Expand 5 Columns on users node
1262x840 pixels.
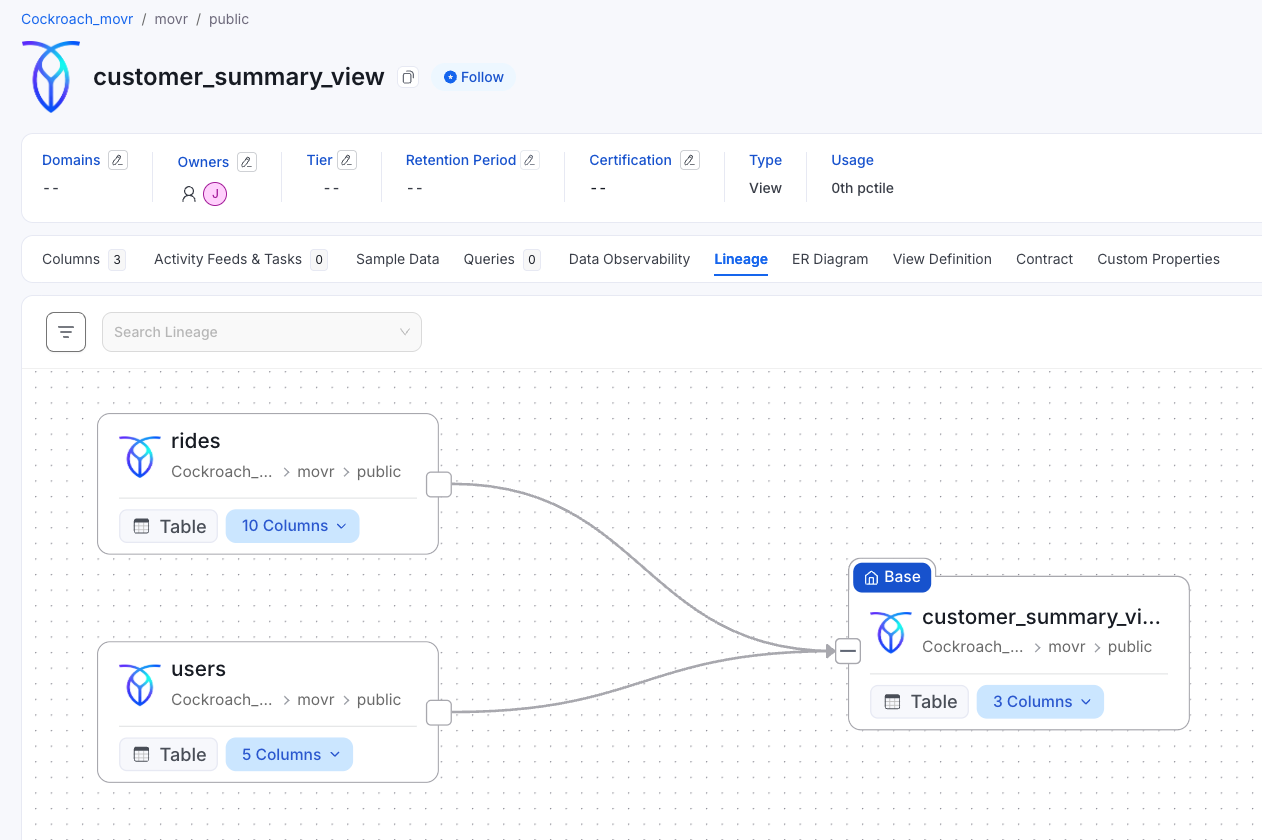tap(289, 754)
